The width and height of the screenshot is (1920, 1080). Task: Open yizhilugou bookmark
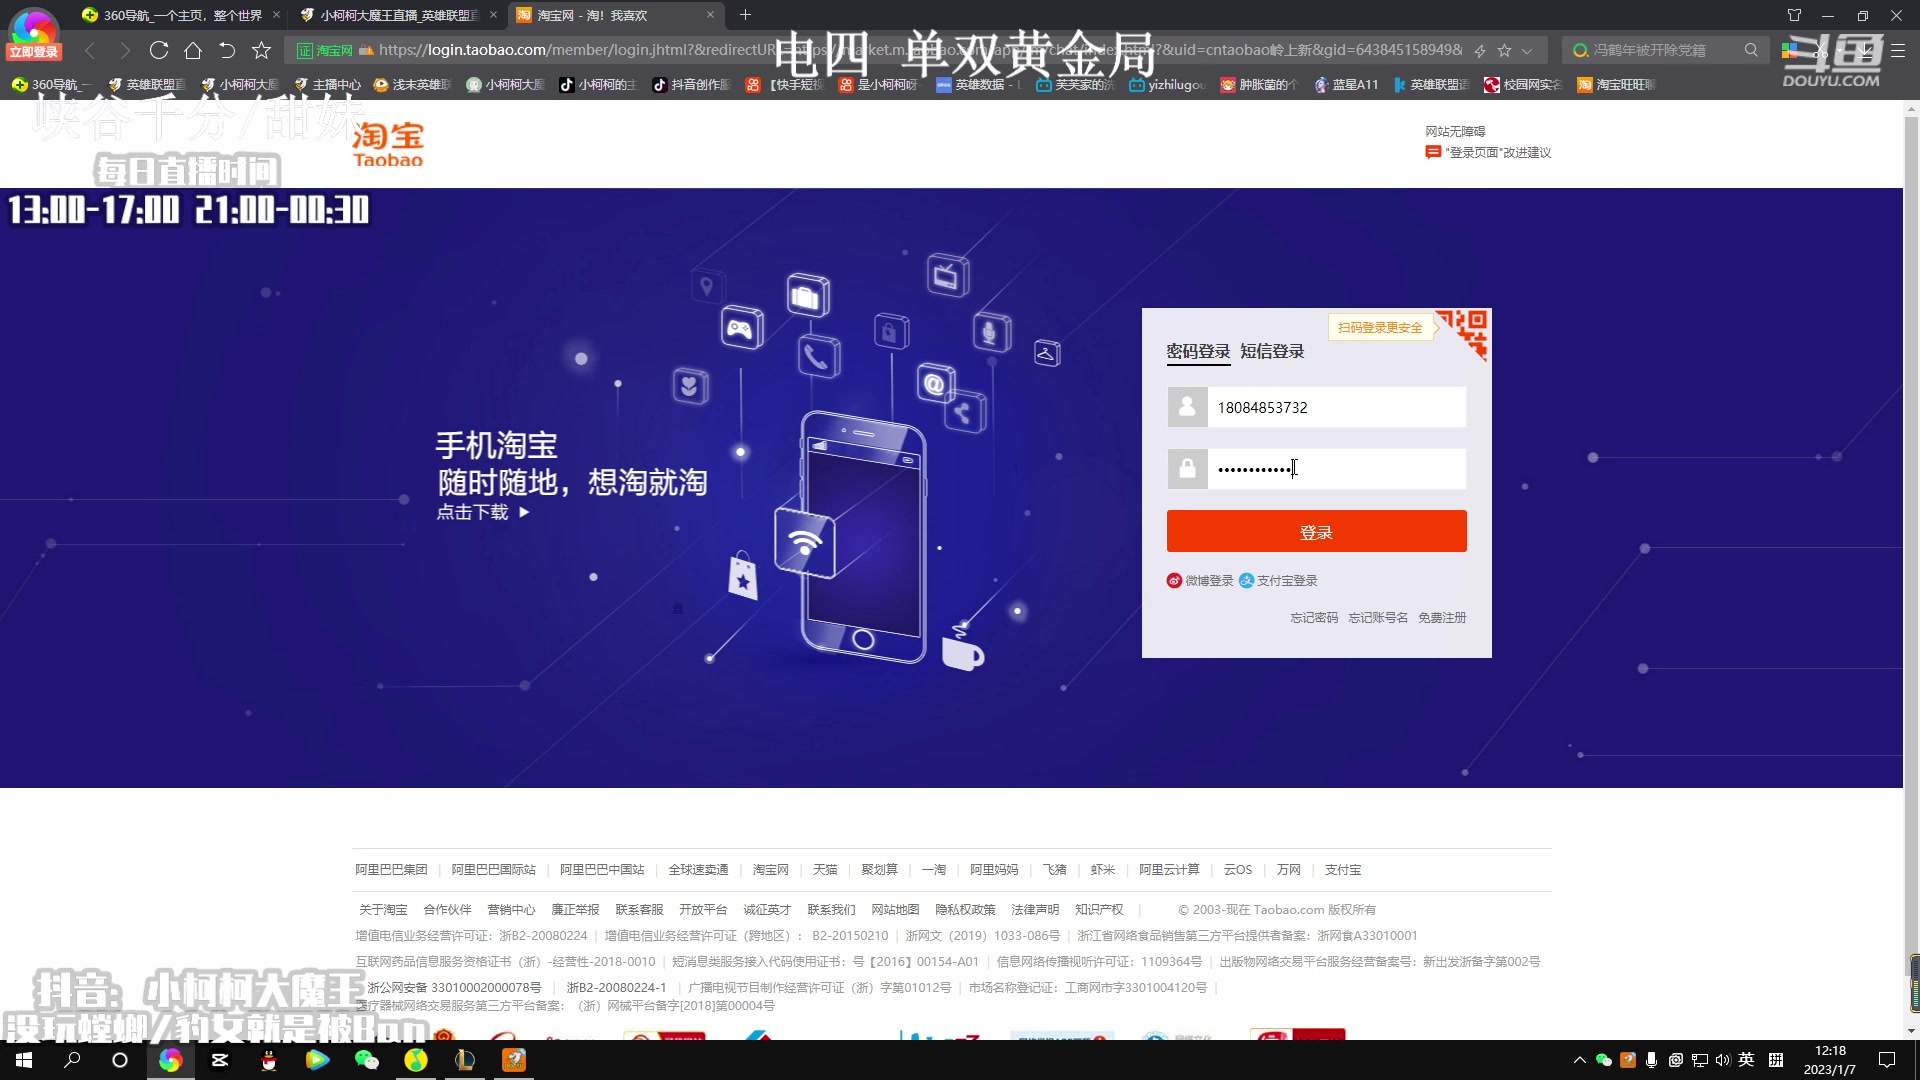pos(1168,85)
